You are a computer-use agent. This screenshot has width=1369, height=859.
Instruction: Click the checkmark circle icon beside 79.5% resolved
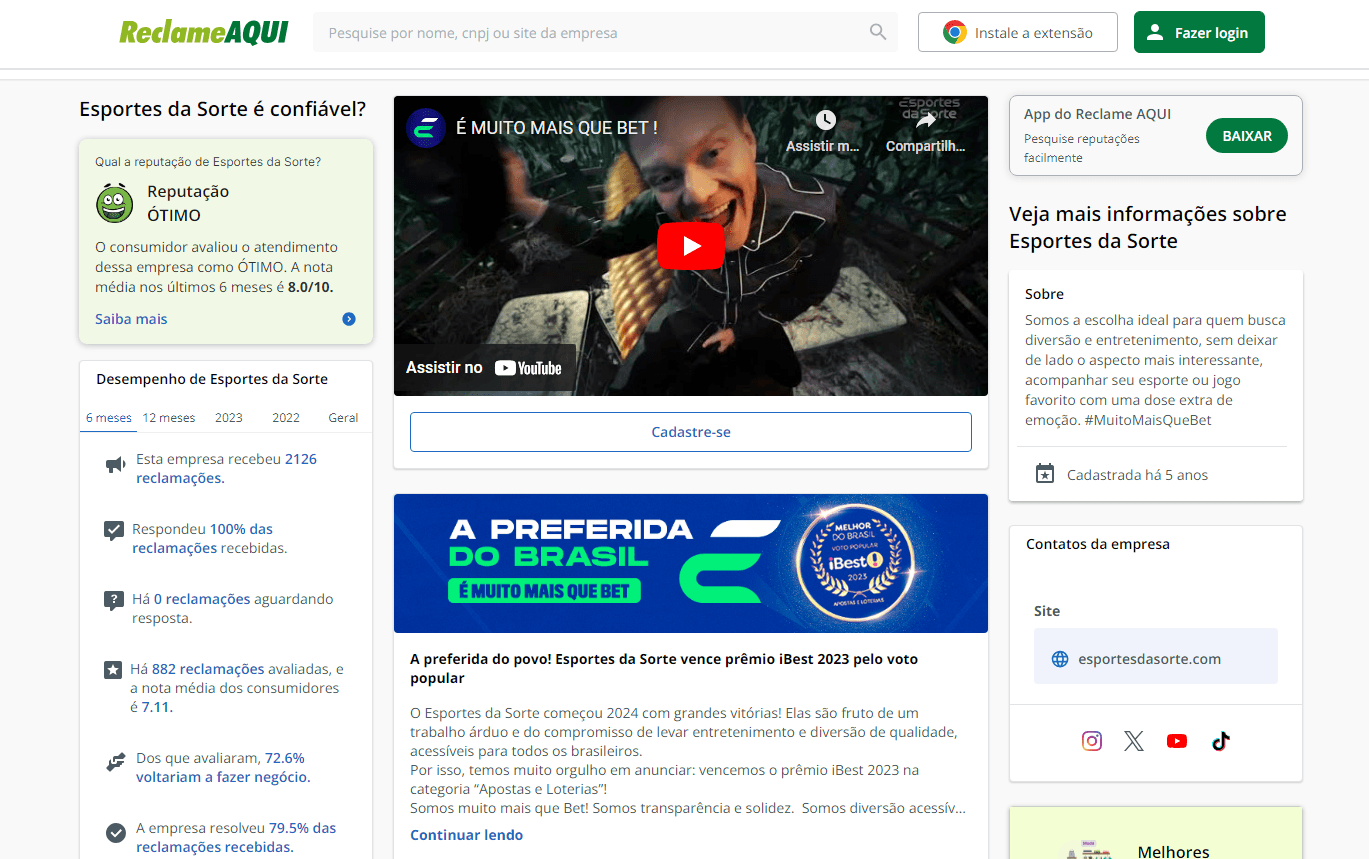[x=116, y=832]
